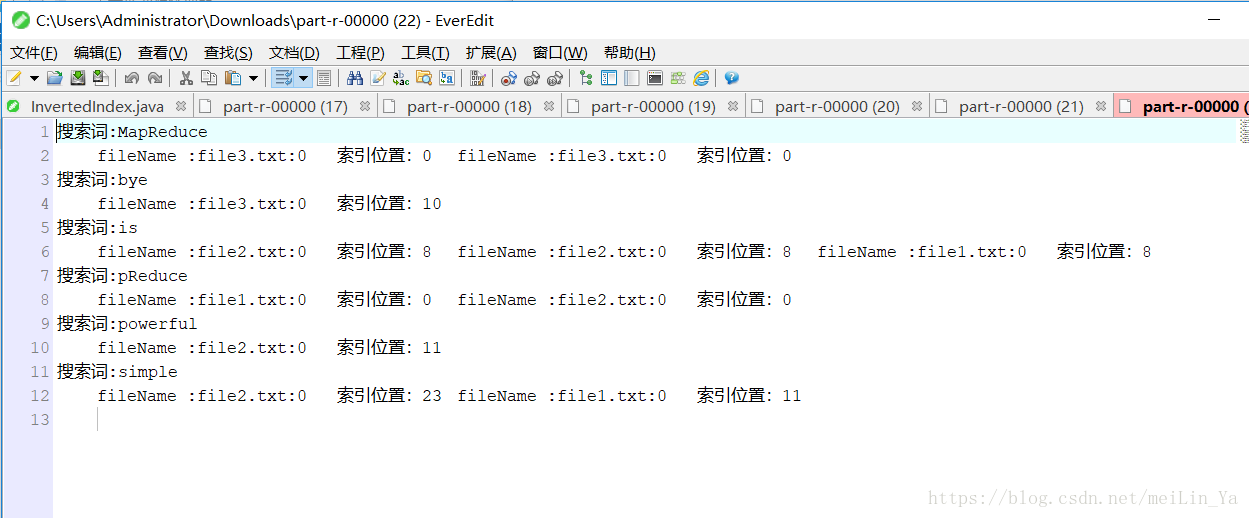Click the Replace abc icon
Image resolution: width=1249 pixels, height=518 pixels.
pyautogui.click(x=401, y=78)
